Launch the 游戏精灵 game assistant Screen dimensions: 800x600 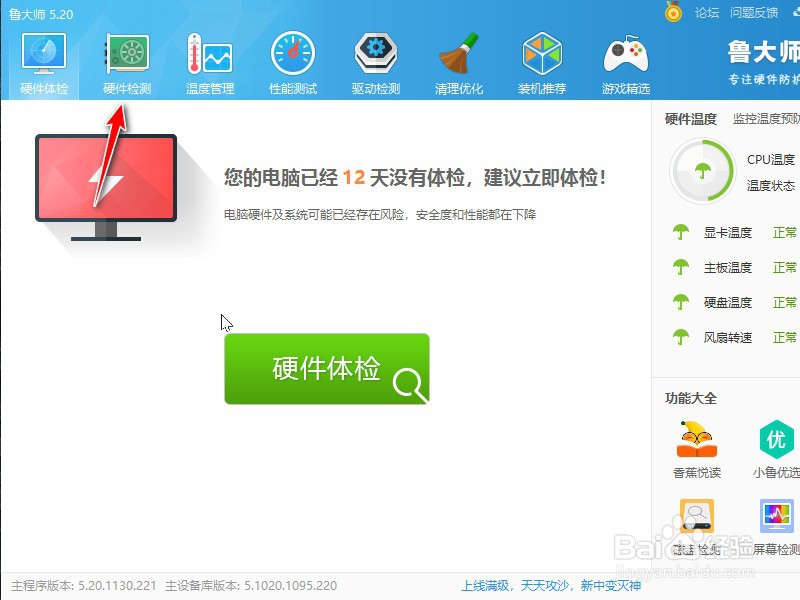pos(624,62)
